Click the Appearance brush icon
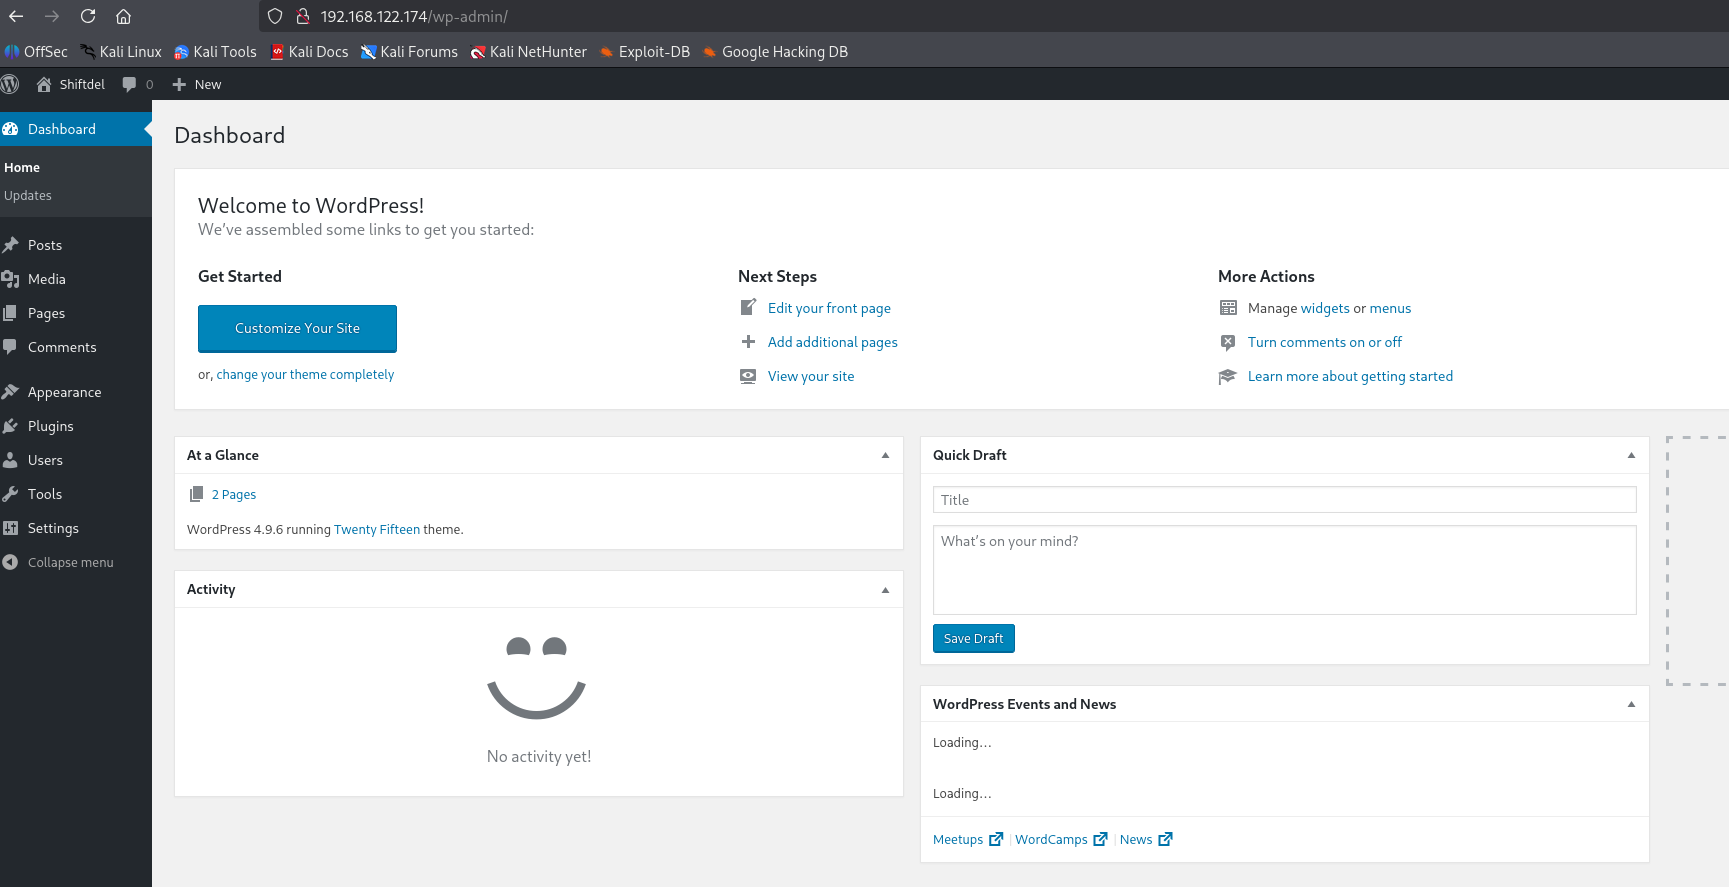Viewport: 1729px width, 887px height. (x=10, y=392)
